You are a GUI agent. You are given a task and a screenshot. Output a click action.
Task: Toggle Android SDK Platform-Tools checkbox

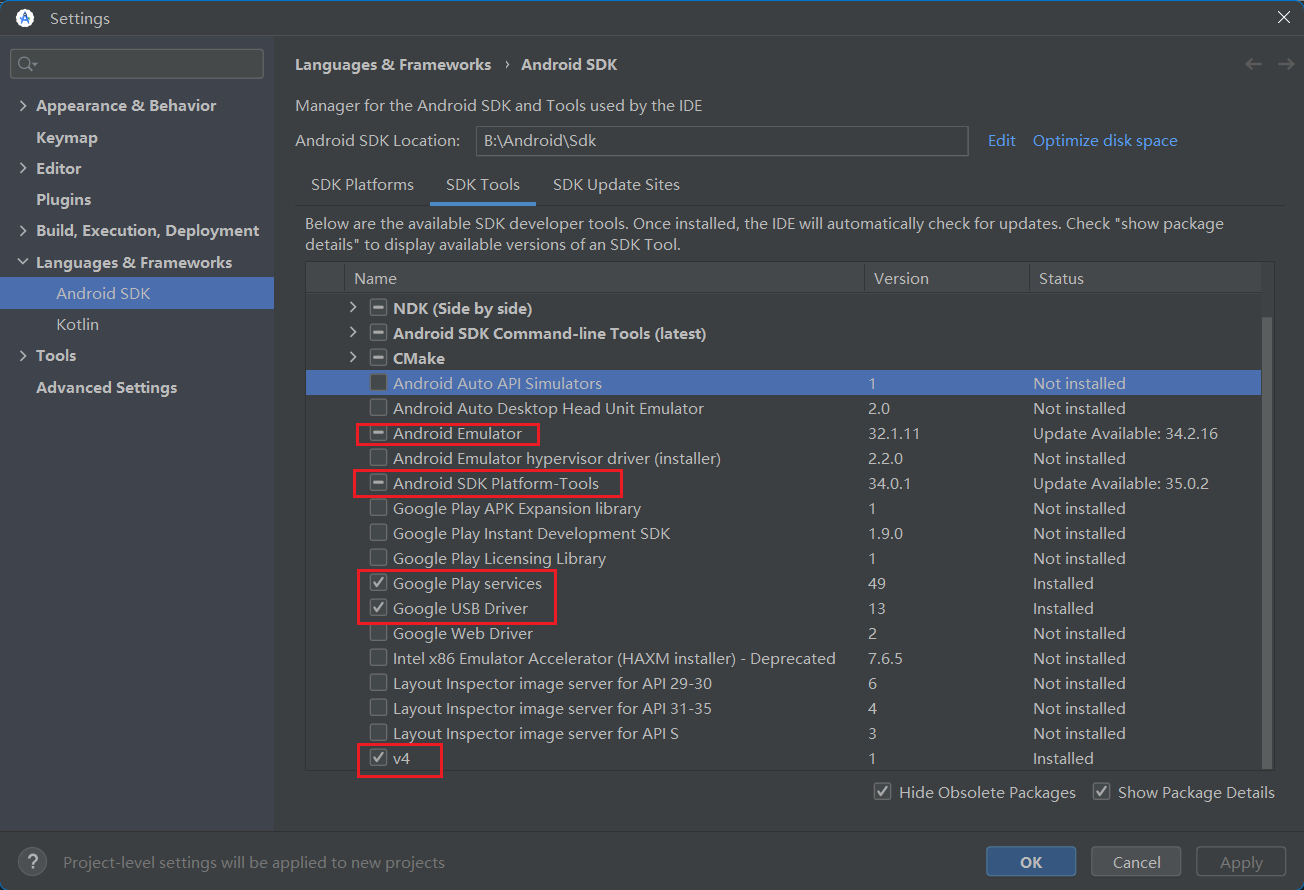(x=378, y=483)
